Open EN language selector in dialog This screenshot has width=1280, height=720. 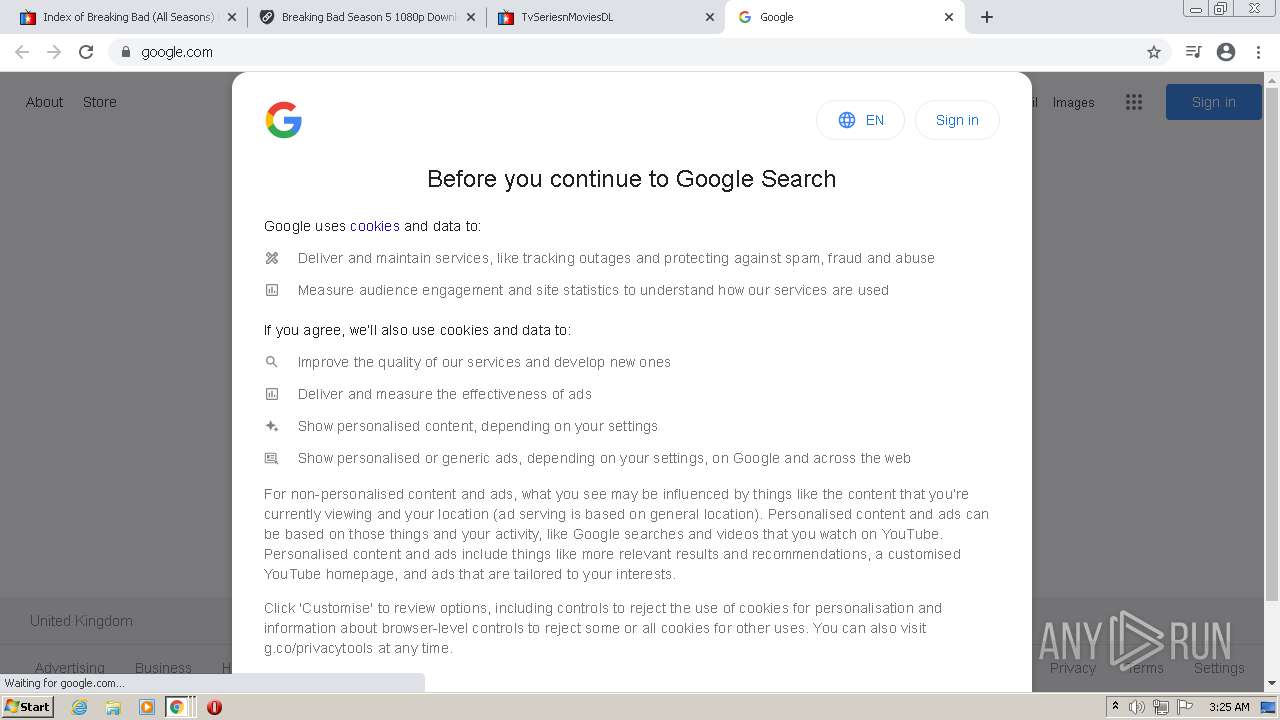pyautogui.click(x=860, y=120)
